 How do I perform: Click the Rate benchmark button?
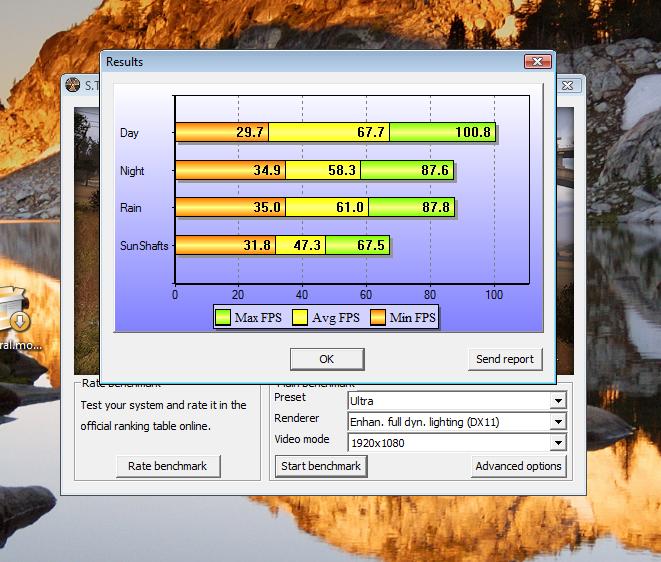[168, 466]
